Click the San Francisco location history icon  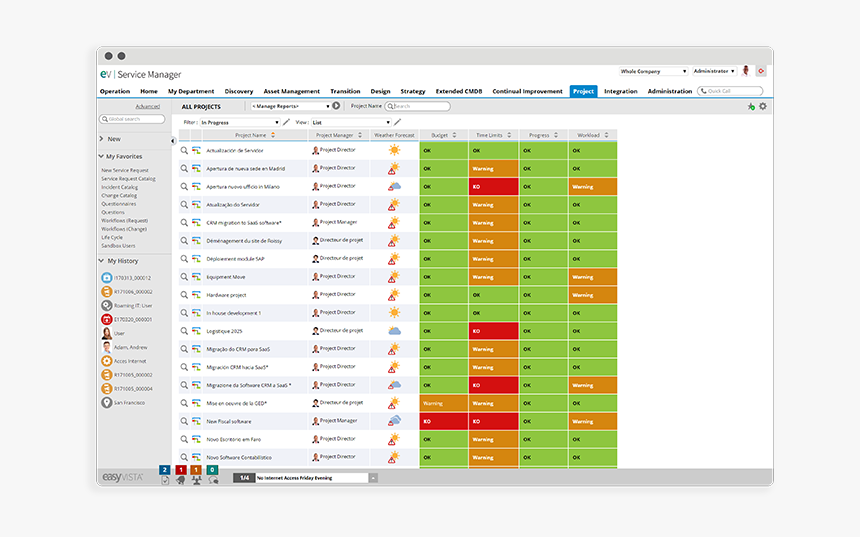coord(106,403)
